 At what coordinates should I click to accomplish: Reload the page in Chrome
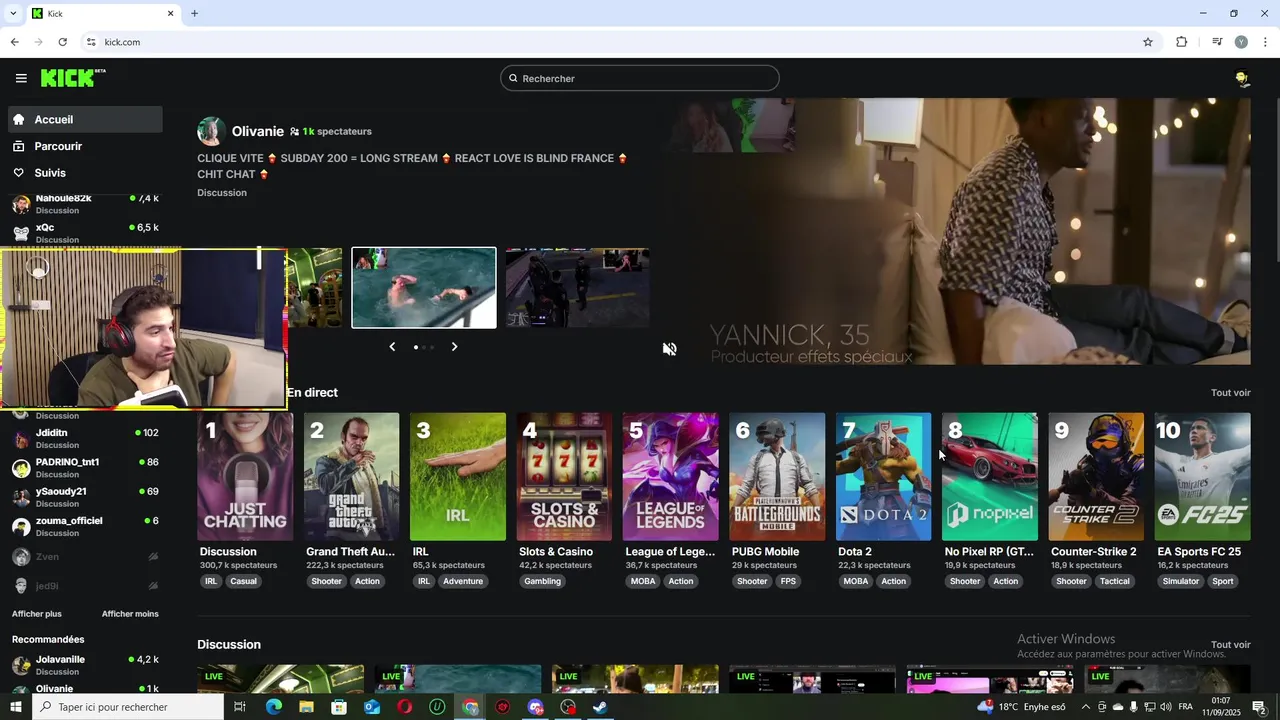click(62, 42)
